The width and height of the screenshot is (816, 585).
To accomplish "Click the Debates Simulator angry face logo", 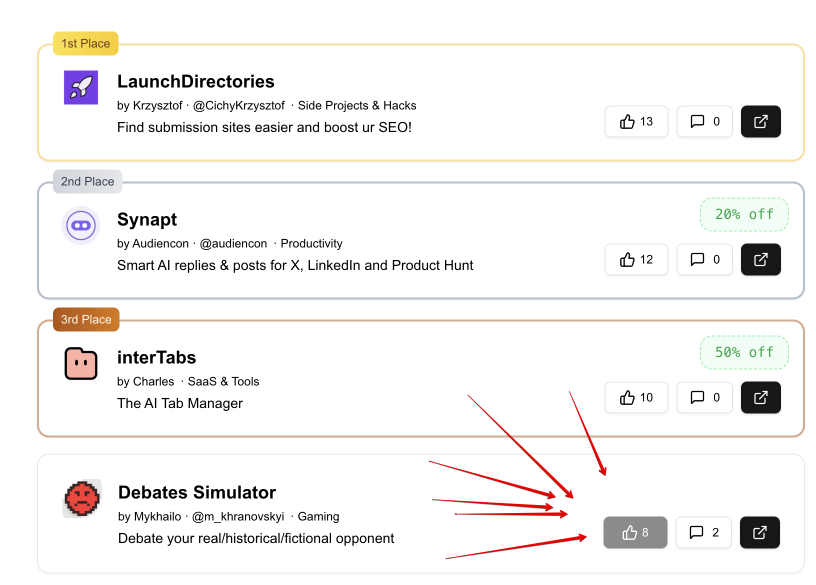I will pos(82,499).
